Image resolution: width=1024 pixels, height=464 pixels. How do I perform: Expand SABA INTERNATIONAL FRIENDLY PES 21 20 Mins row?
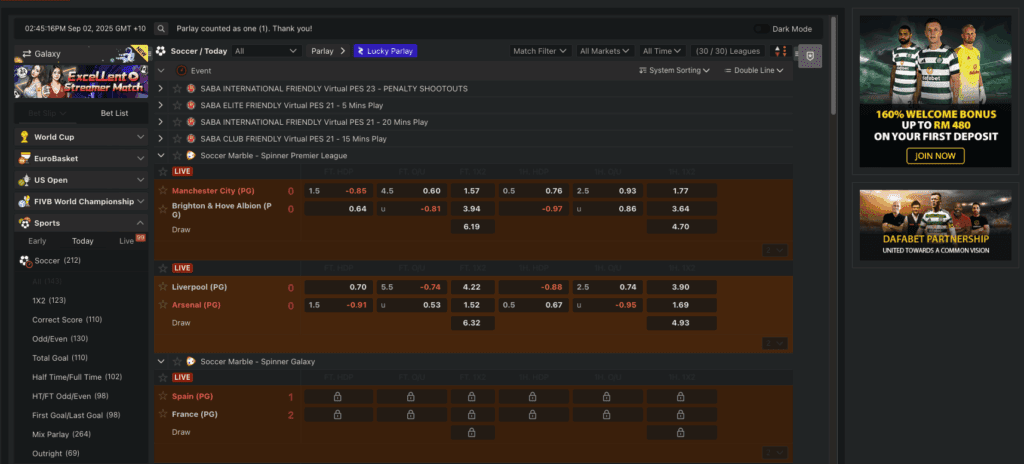[x=161, y=122]
